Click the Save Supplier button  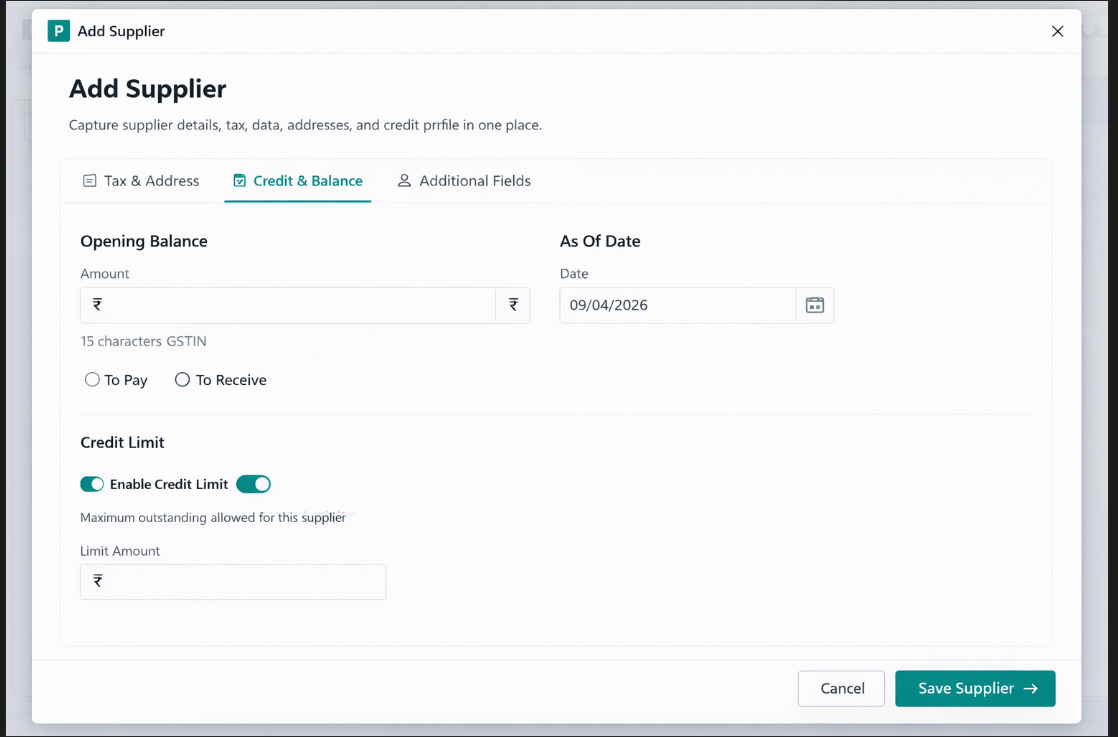(974, 688)
